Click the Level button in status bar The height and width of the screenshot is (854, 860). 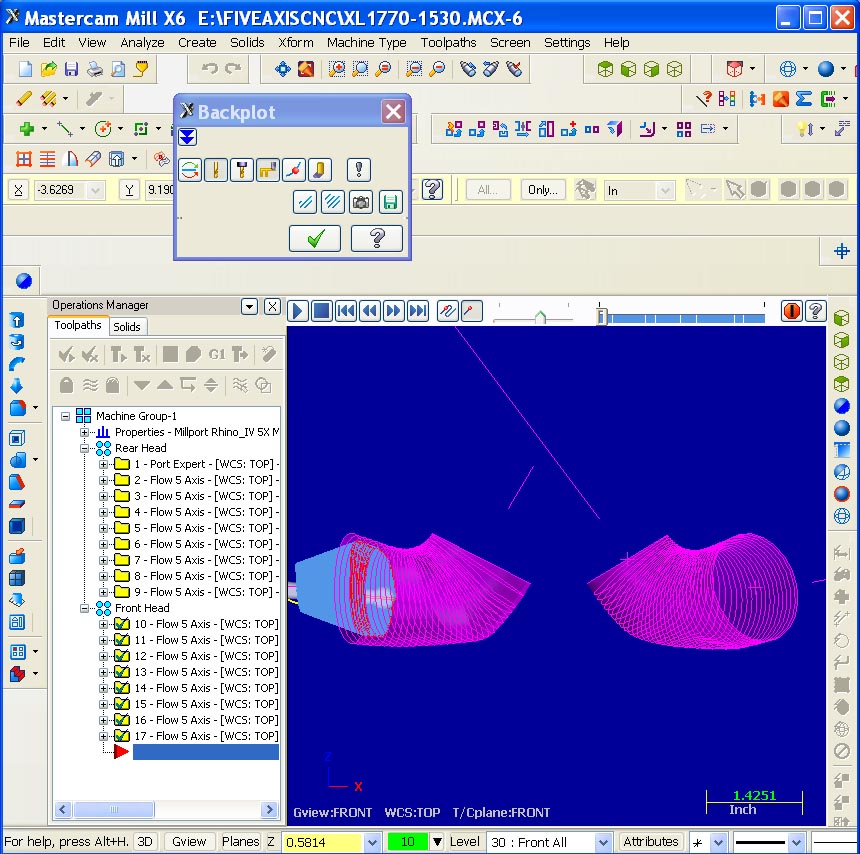(x=464, y=842)
